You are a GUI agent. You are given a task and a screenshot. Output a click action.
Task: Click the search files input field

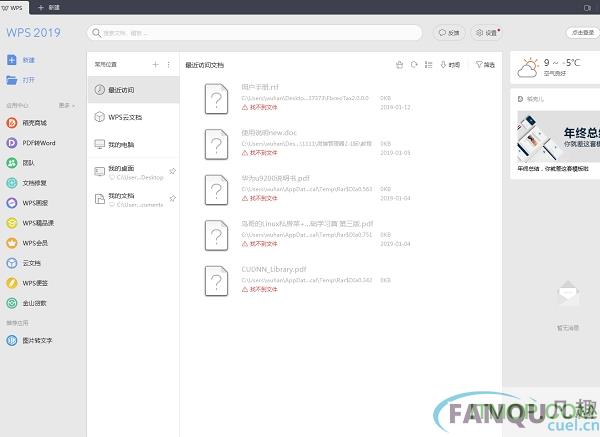(254, 33)
